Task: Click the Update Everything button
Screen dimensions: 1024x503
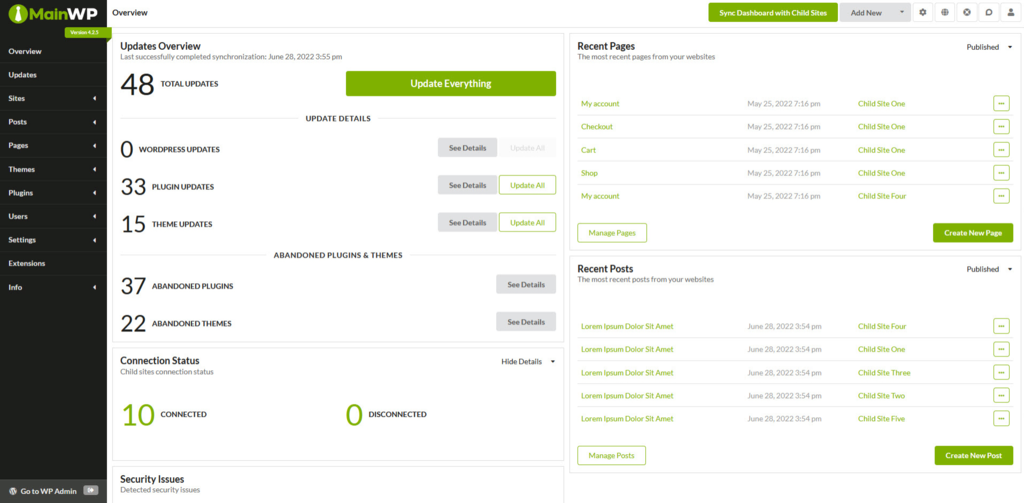Action: tap(450, 84)
